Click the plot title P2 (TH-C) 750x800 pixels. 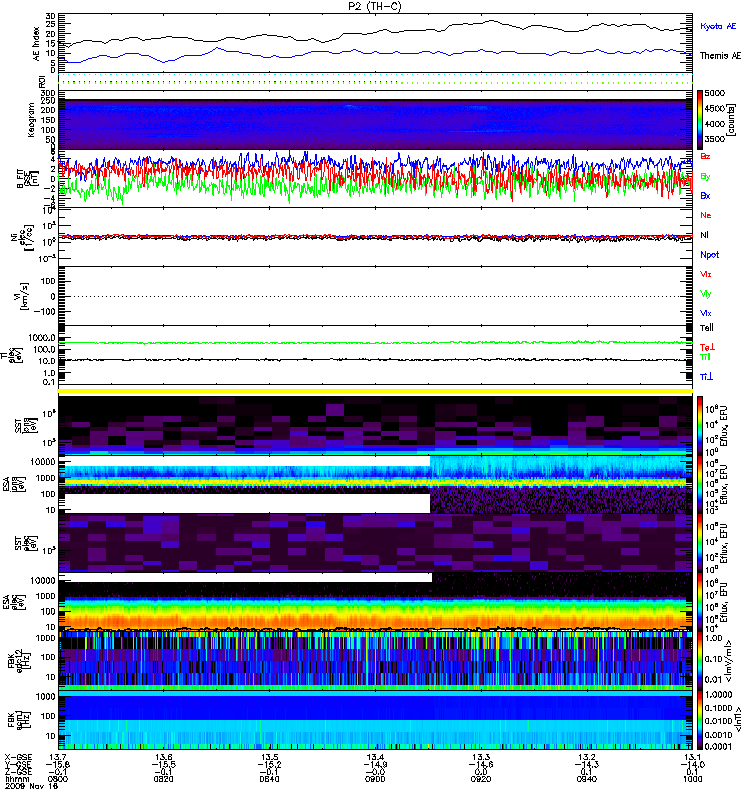[x=375, y=6]
